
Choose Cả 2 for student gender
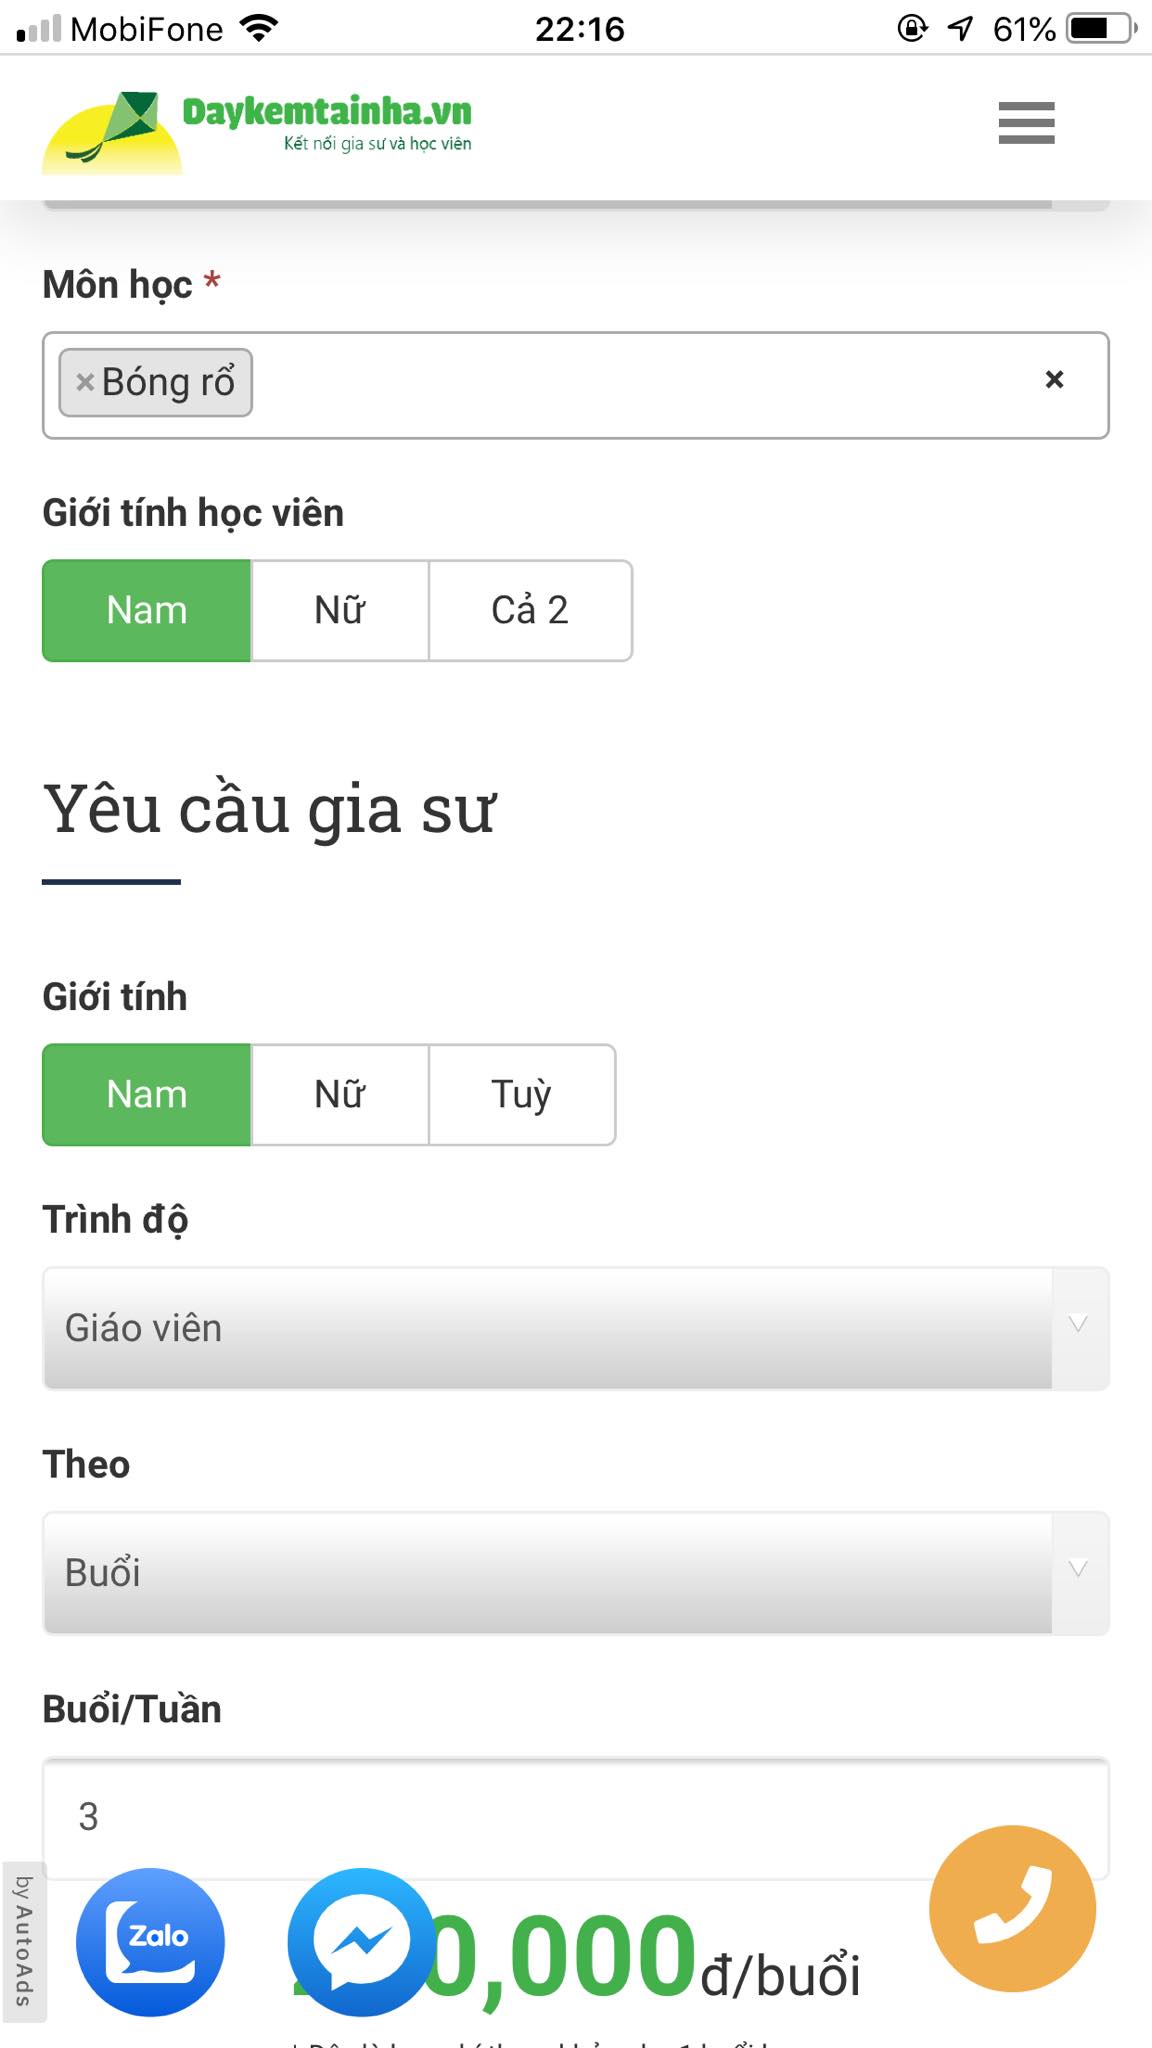click(x=531, y=608)
